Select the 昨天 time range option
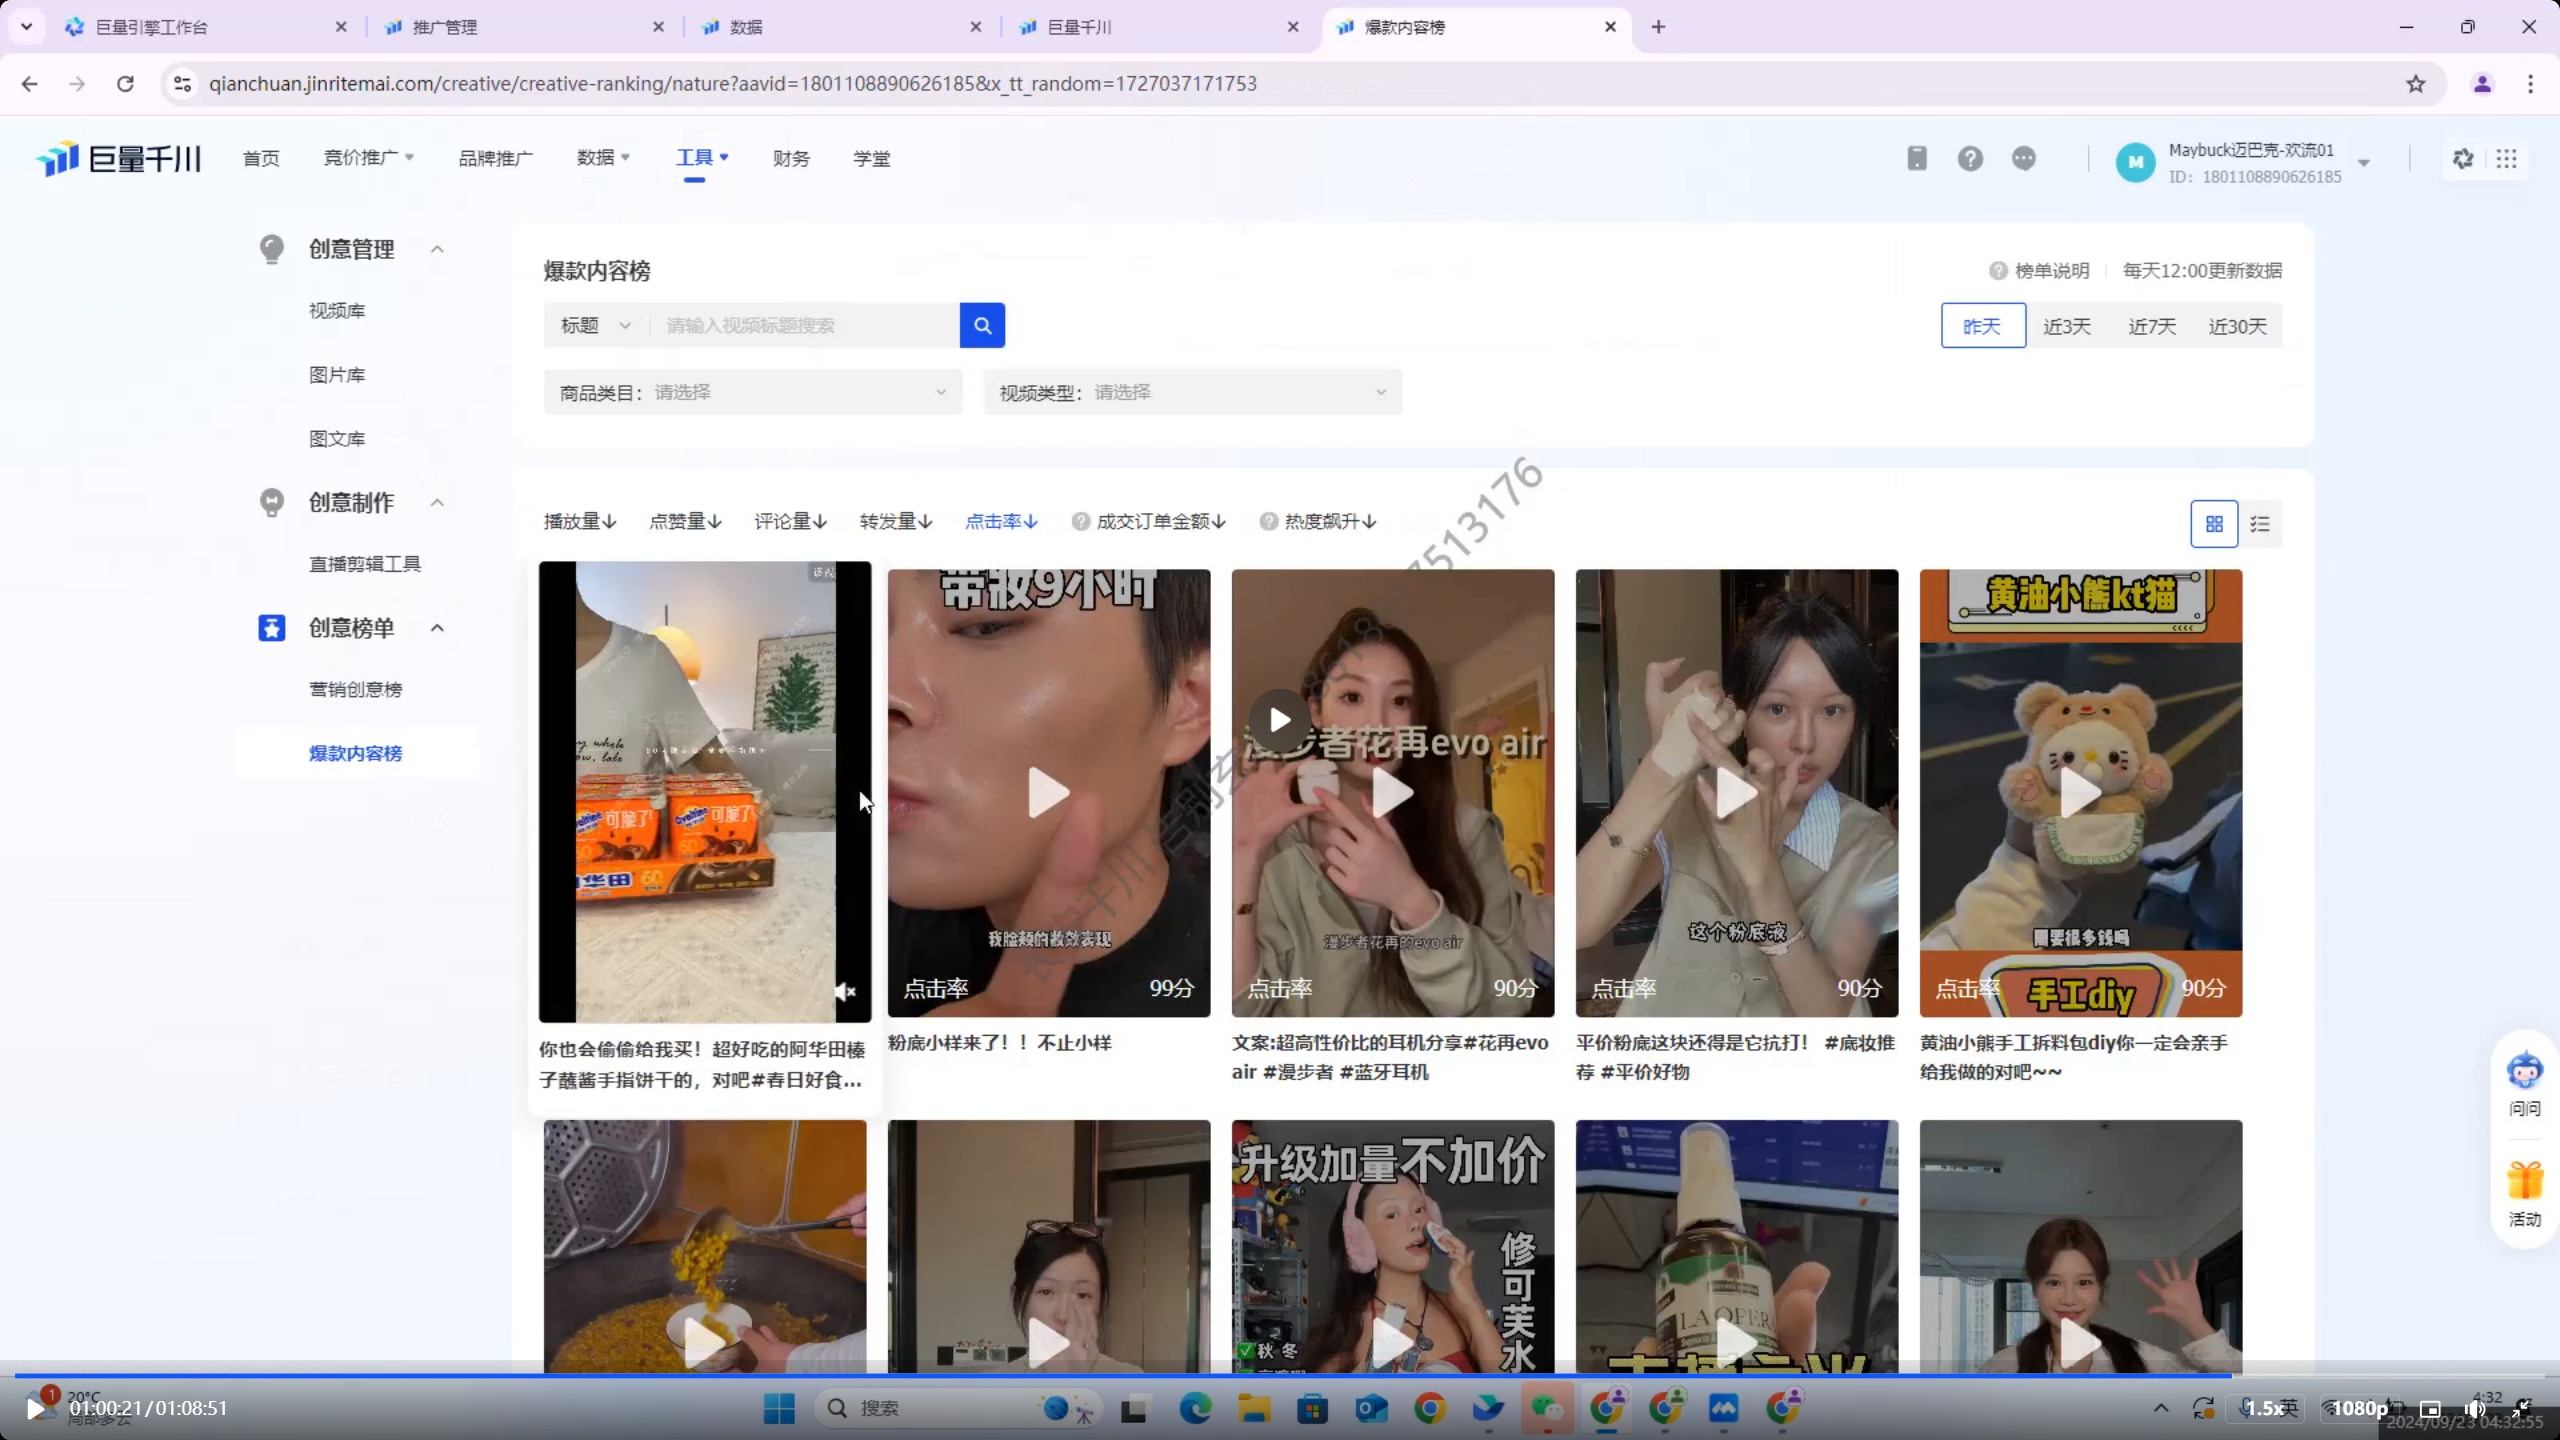The width and height of the screenshot is (2560, 1440). (x=1982, y=326)
